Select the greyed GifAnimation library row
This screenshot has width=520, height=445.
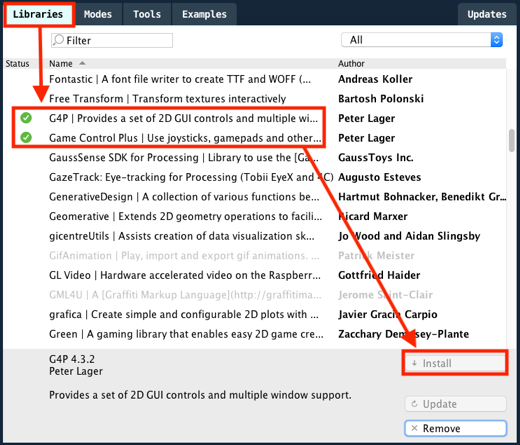(x=255, y=256)
